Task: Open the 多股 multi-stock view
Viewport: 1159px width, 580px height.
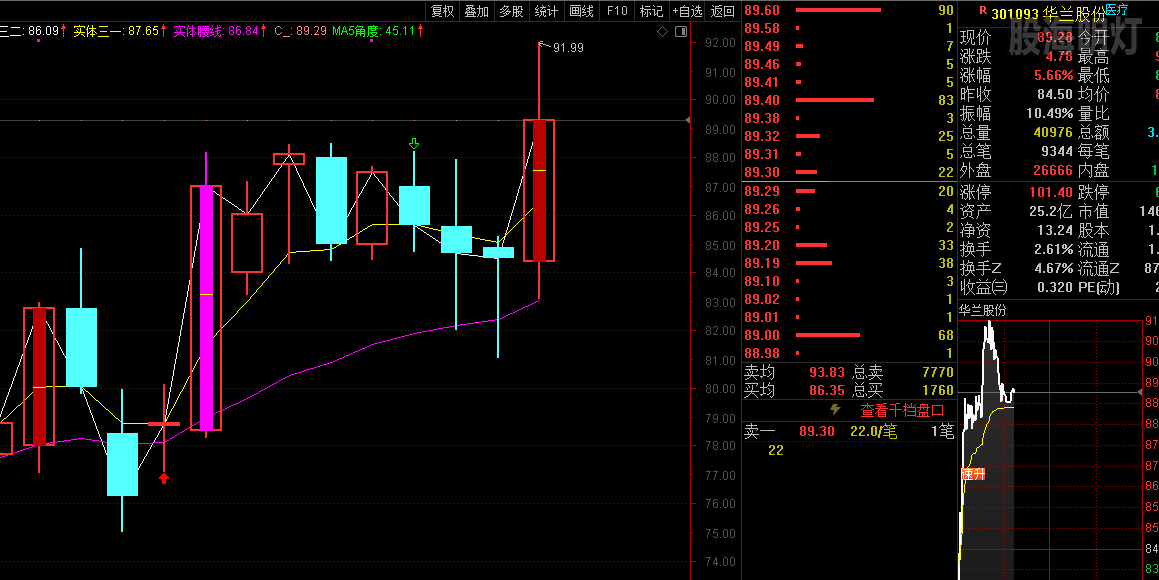Action: pos(511,11)
